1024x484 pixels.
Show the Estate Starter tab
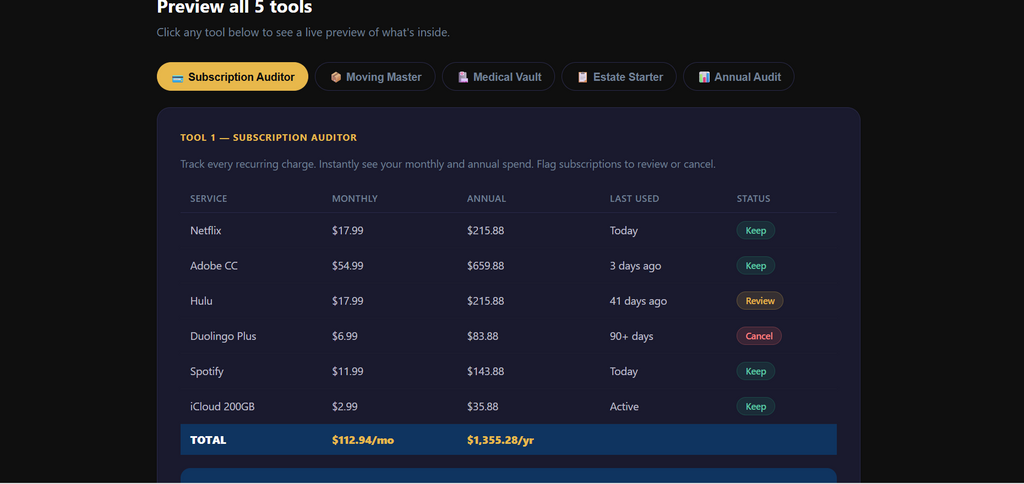click(x=618, y=76)
